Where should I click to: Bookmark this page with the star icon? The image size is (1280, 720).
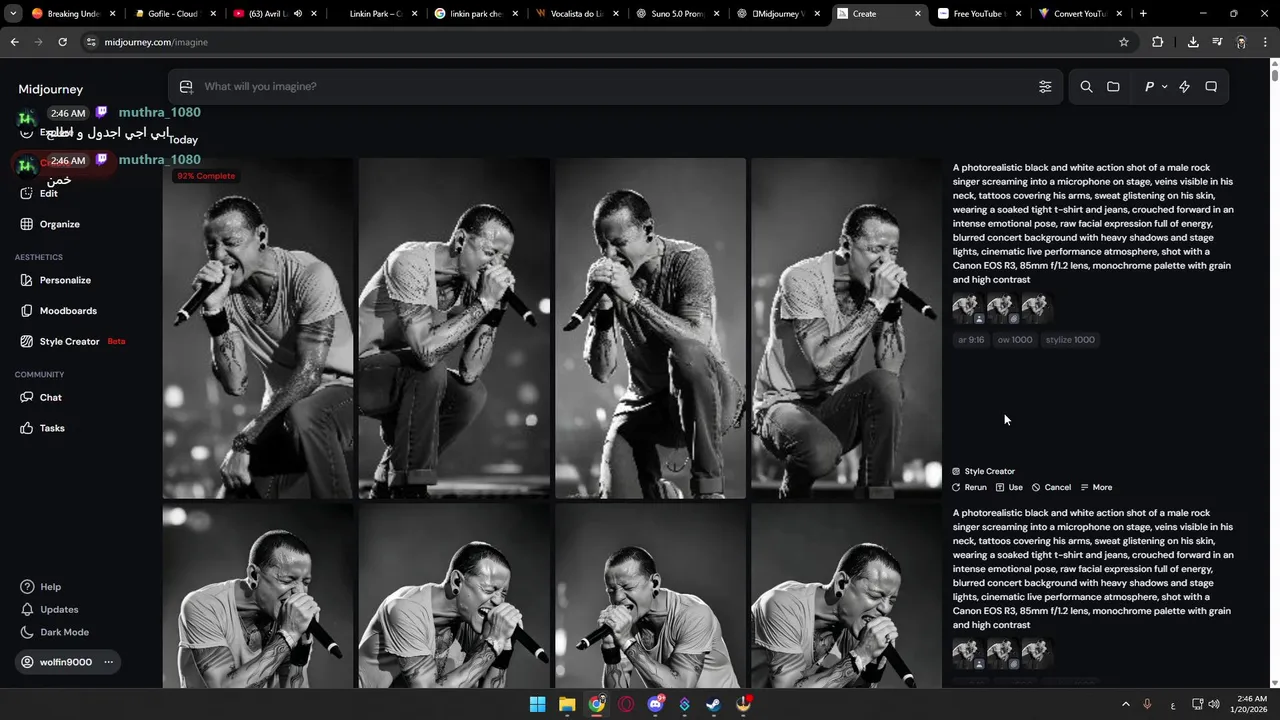pyautogui.click(x=1124, y=42)
